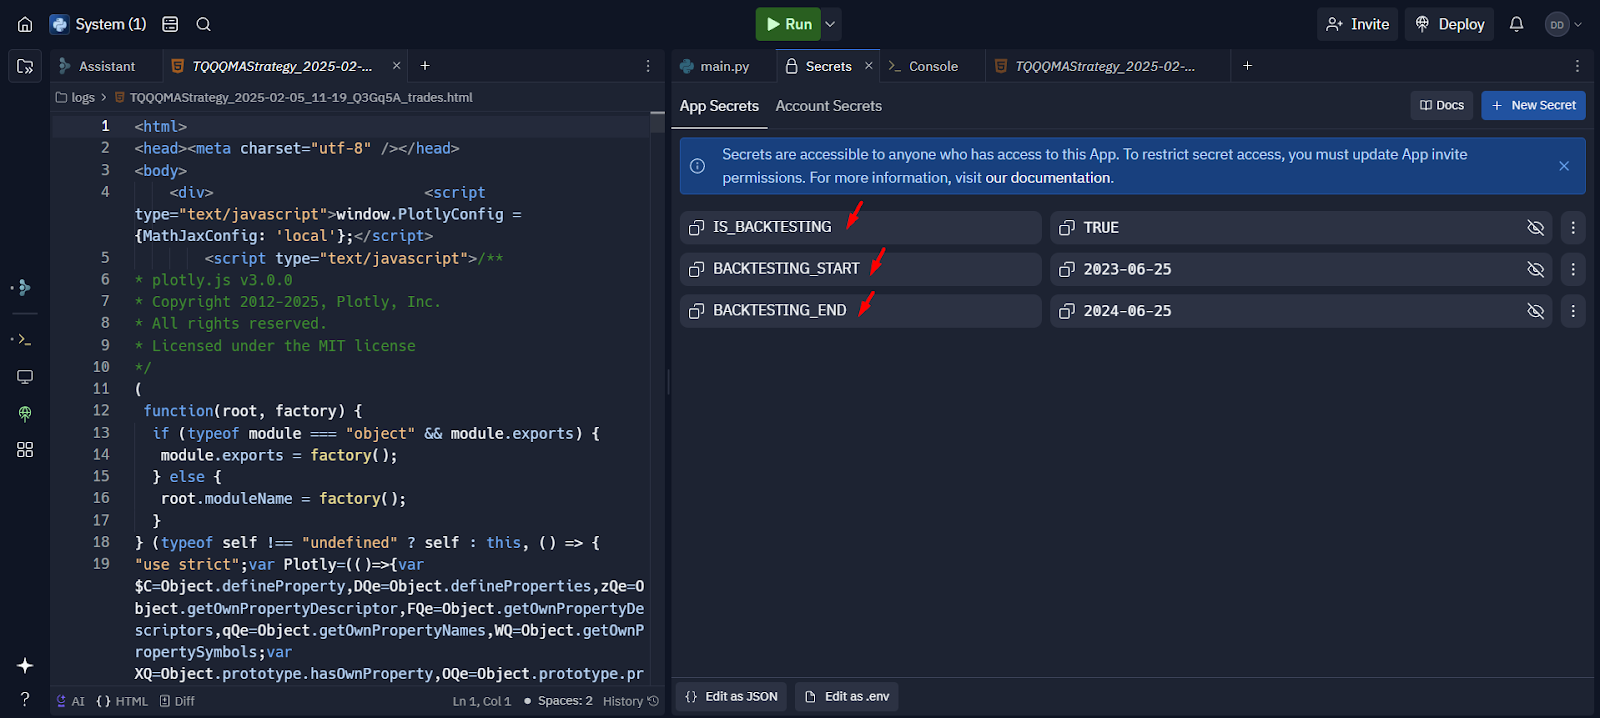Dismiss the secrets access info banner

pyautogui.click(x=1564, y=166)
